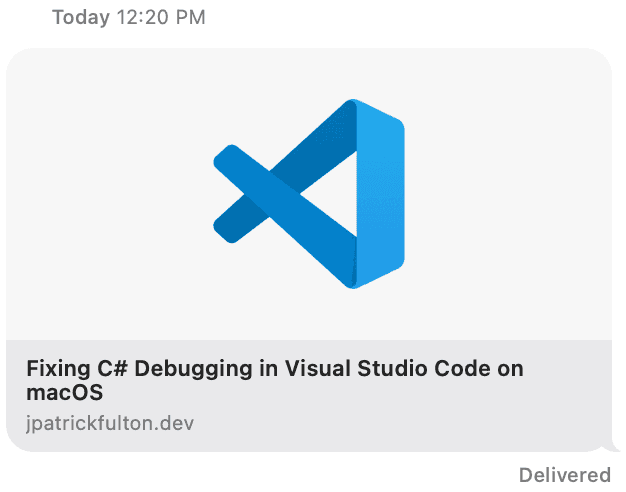Click the word macOS in the title
This screenshot has height=492, width=626.
click(64, 393)
